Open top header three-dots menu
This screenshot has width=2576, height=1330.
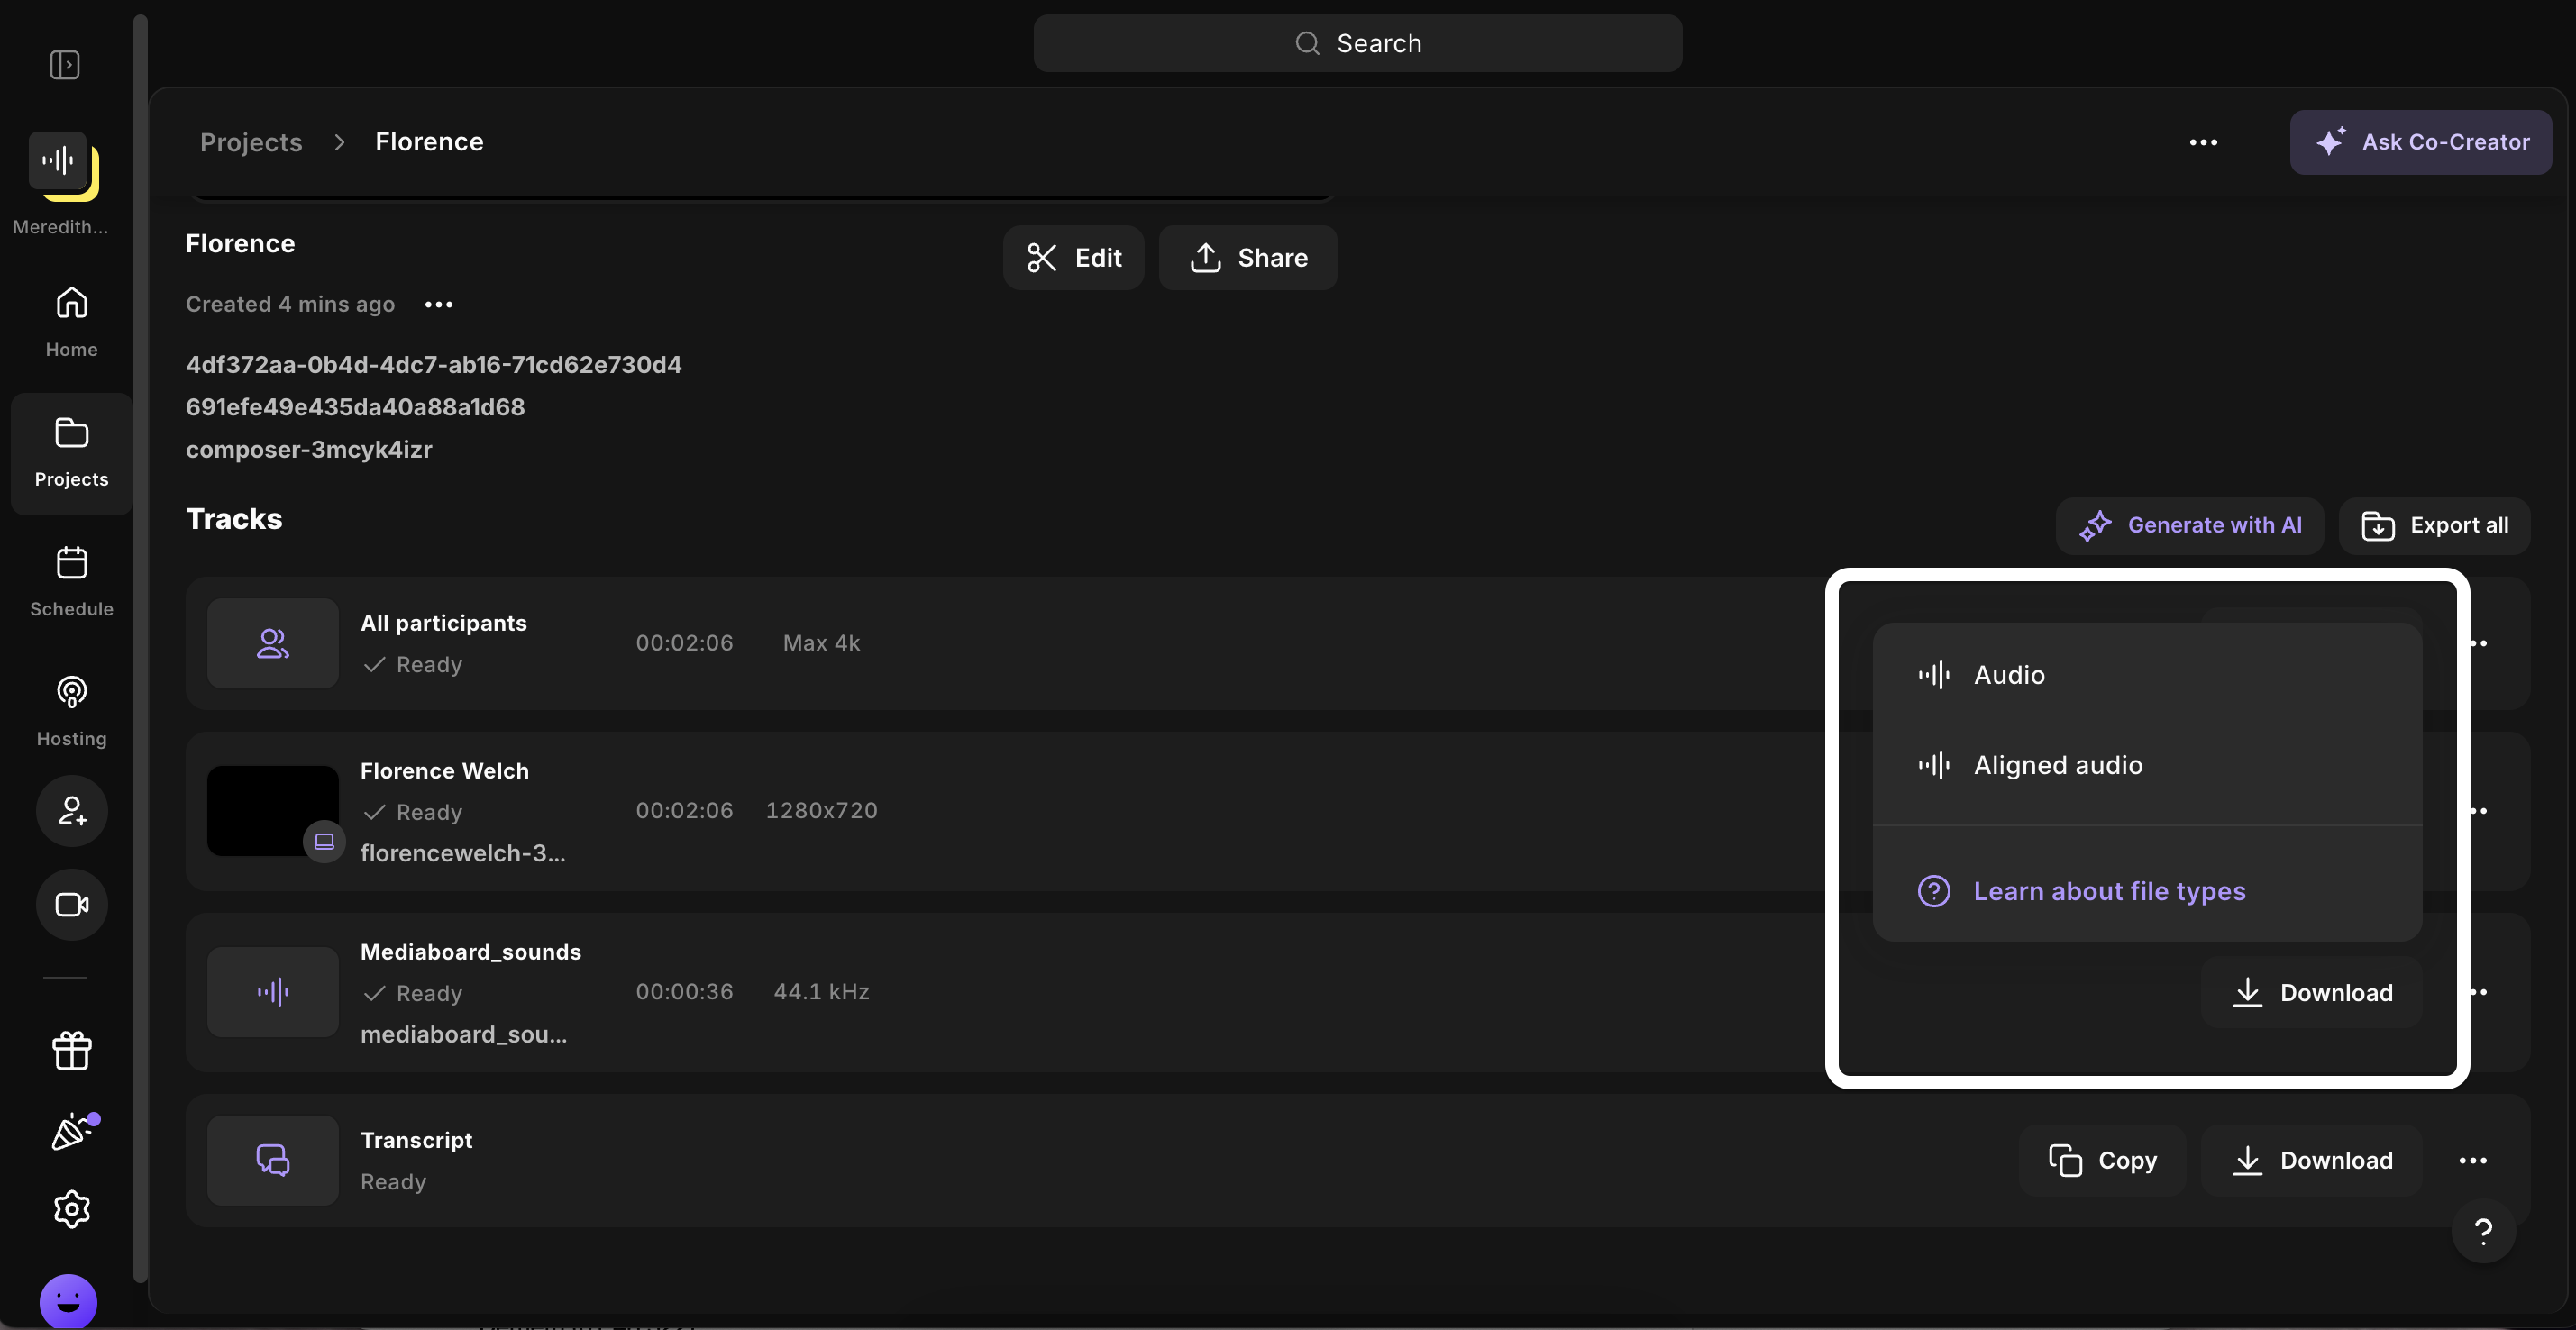pyautogui.click(x=2203, y=142)
